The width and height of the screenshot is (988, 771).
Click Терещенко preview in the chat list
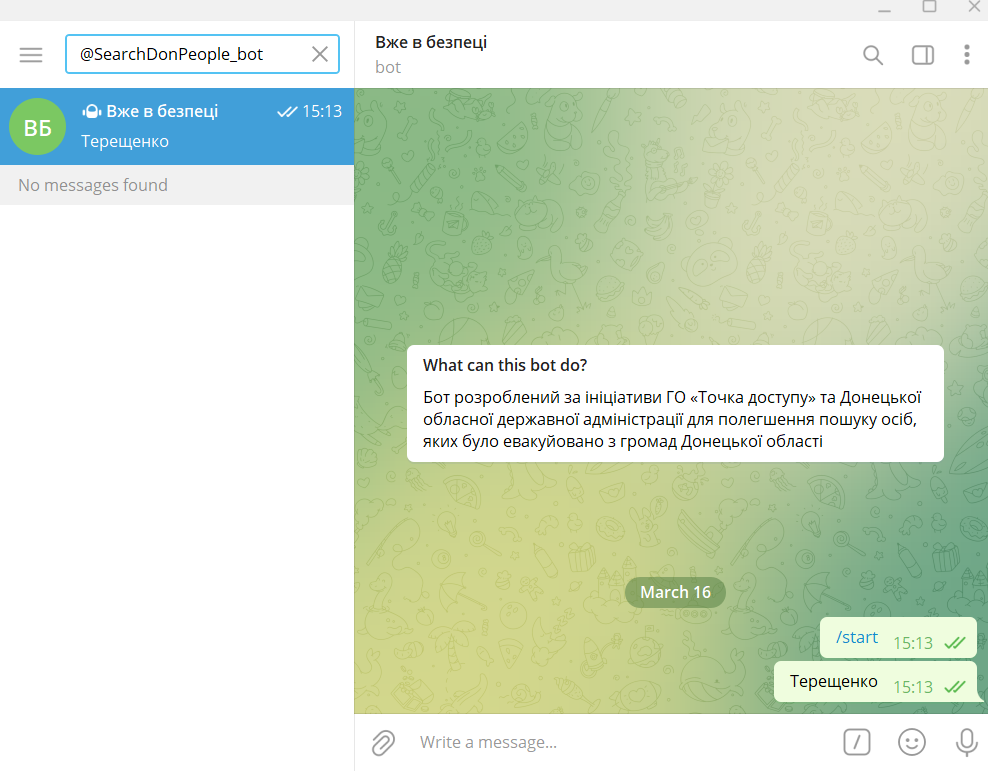(x=125, y=141)
